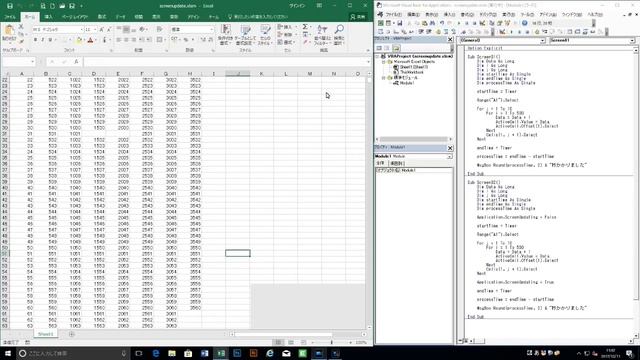This screenshot has width=640, height=360.
Task: Select Sheet1 tab in Excel
Action: [x=45, y=334]
